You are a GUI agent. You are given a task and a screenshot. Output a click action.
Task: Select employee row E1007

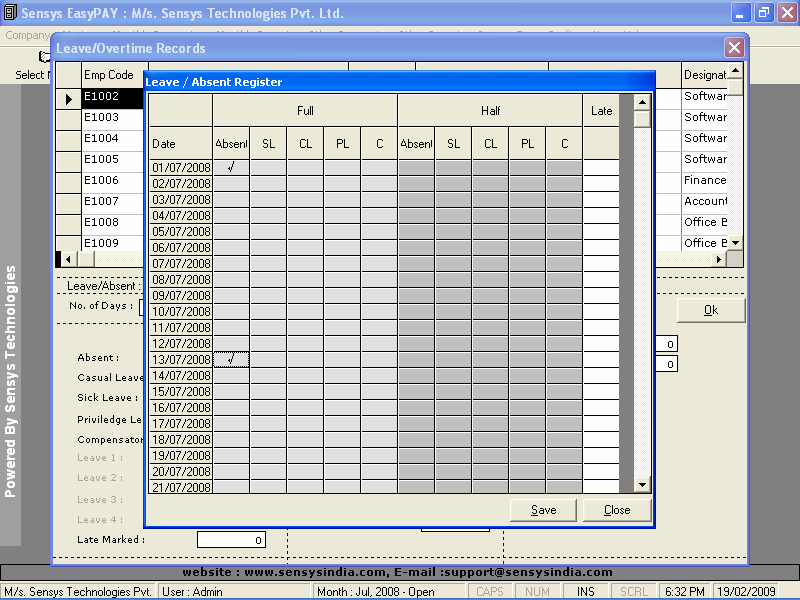pos(112,201)
